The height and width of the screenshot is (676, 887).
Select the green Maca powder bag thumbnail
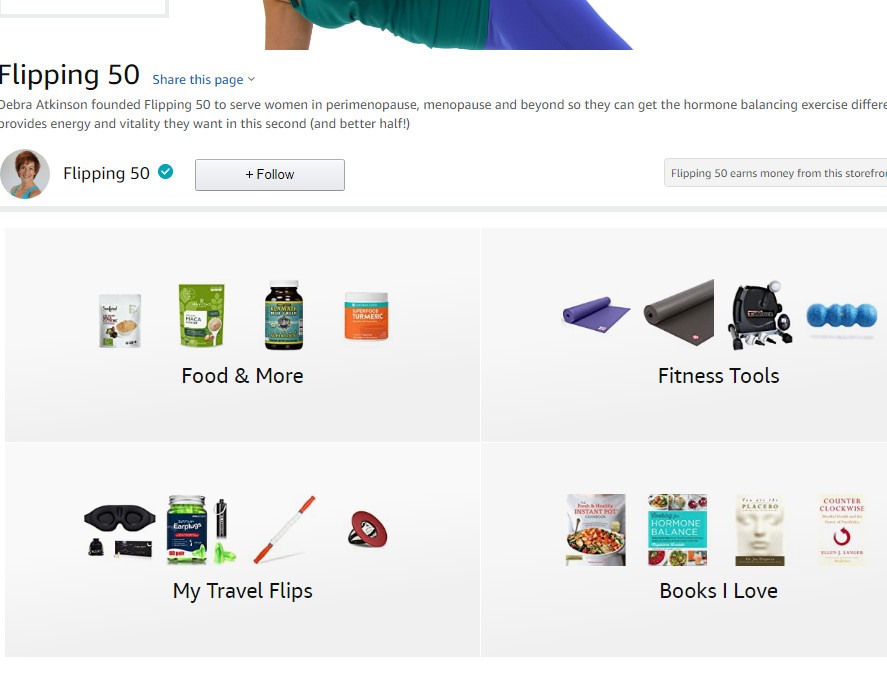point(201,315)
